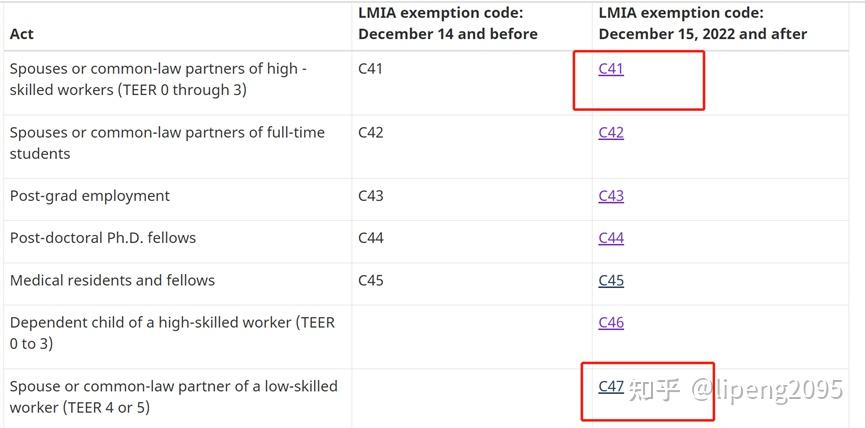Click 'Post-doctoral Ph.D. fellows' row label
Viewport: 865px width, 428px height.
pyautogui.click(x=103, y=238)
